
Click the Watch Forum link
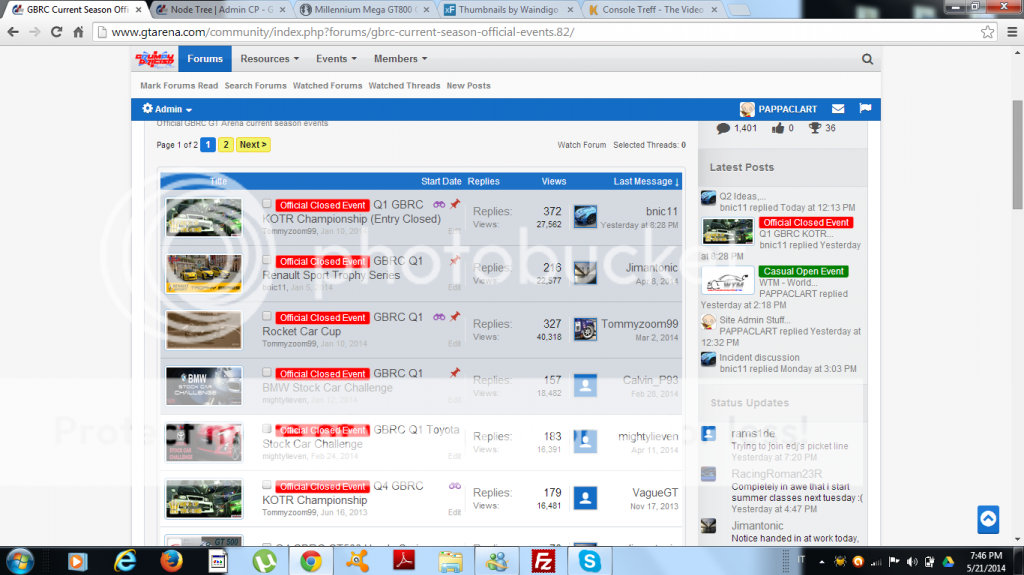click(x=581, y=145)
